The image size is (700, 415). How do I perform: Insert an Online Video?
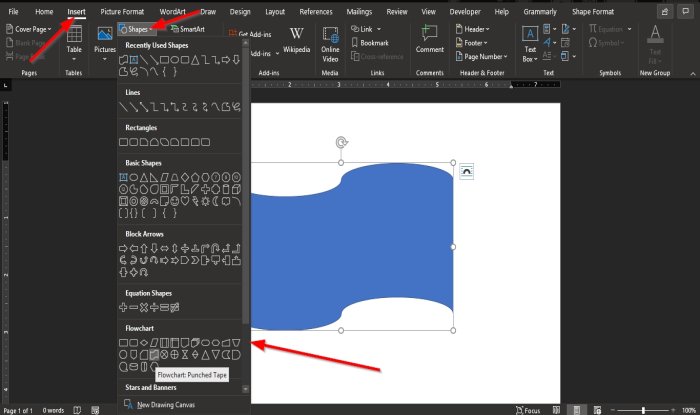click(330, 45)
